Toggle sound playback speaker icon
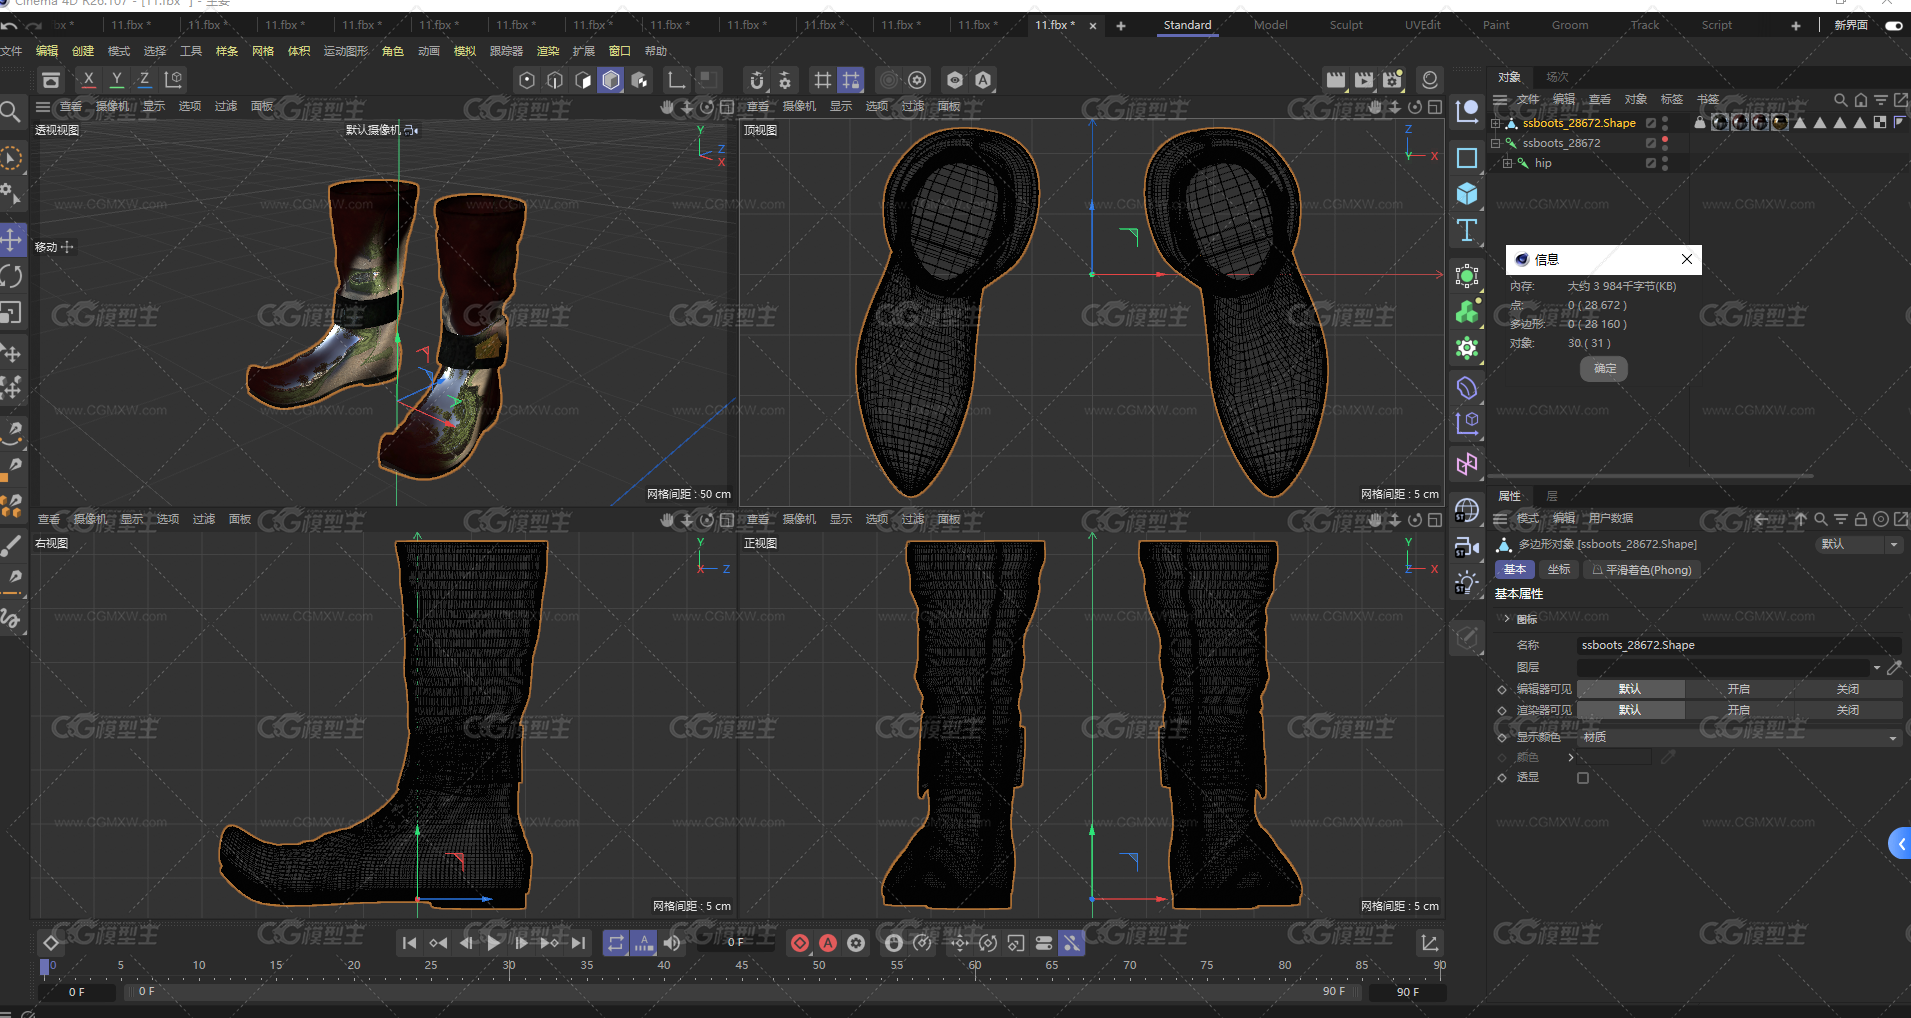1911x1018 pixels. (x=672, y=943)
